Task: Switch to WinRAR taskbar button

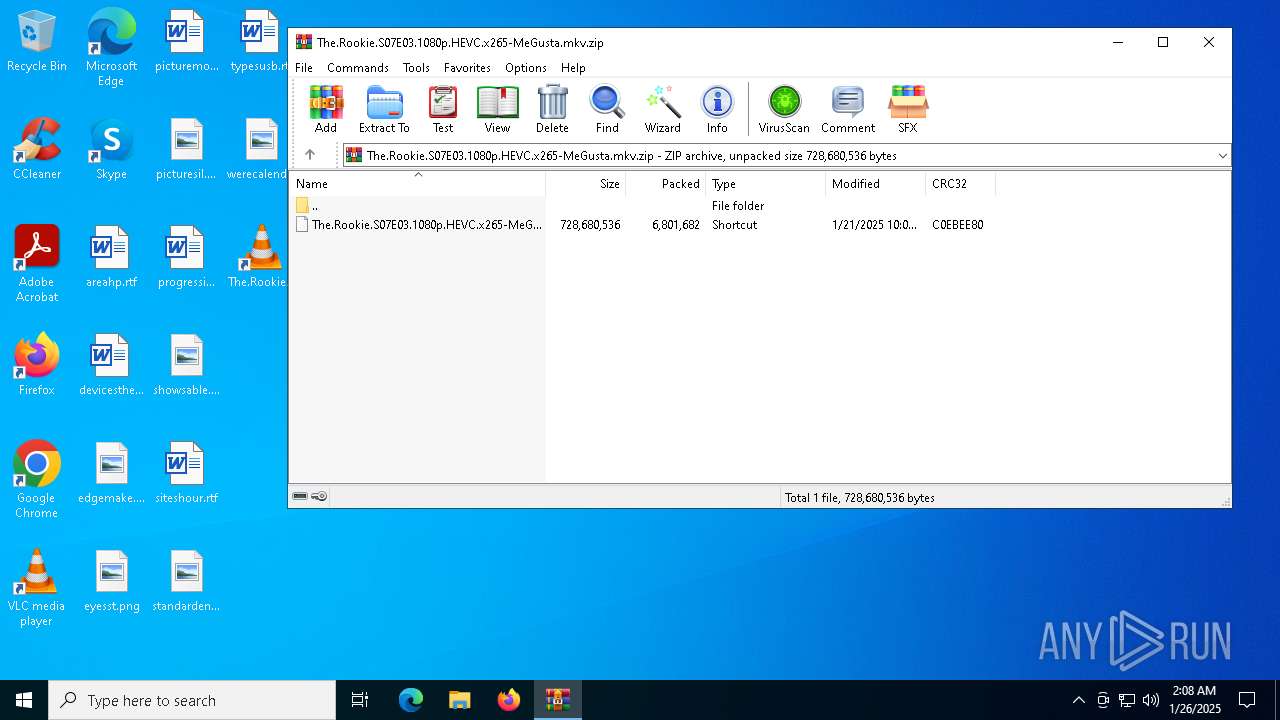Action: pos(557,700)
